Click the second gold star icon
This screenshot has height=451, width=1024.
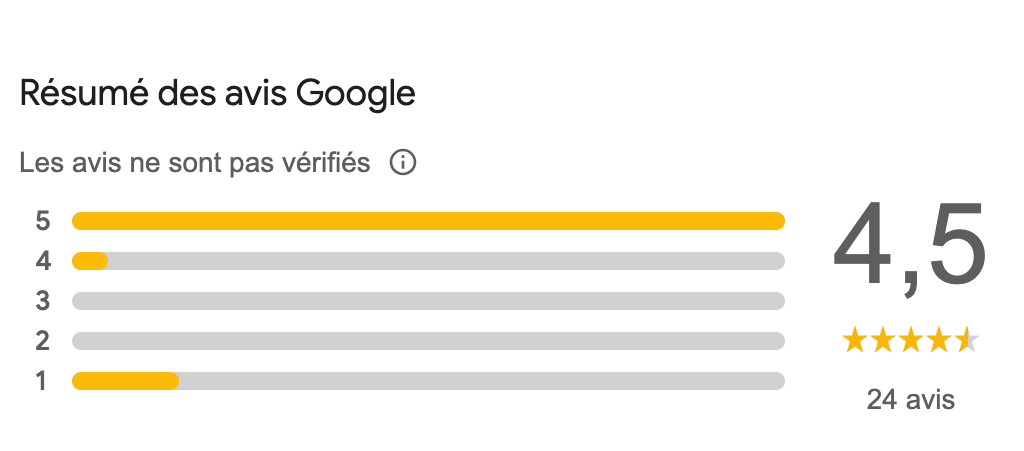(x=882, y=341)
